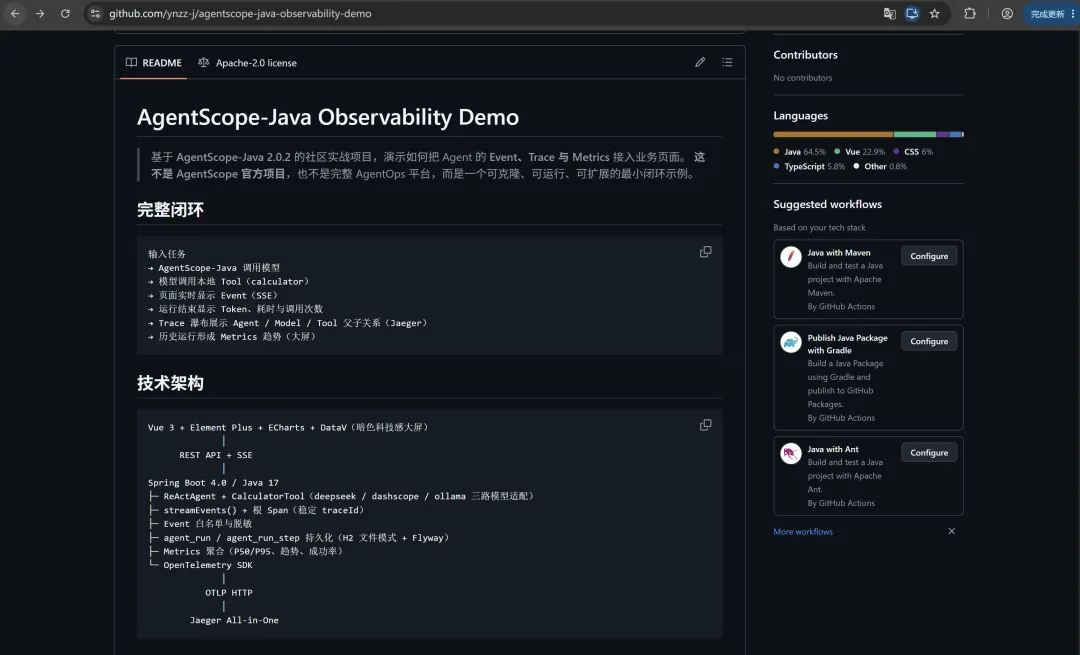Open browser profile avatar icon

(x=1007, y=14)
